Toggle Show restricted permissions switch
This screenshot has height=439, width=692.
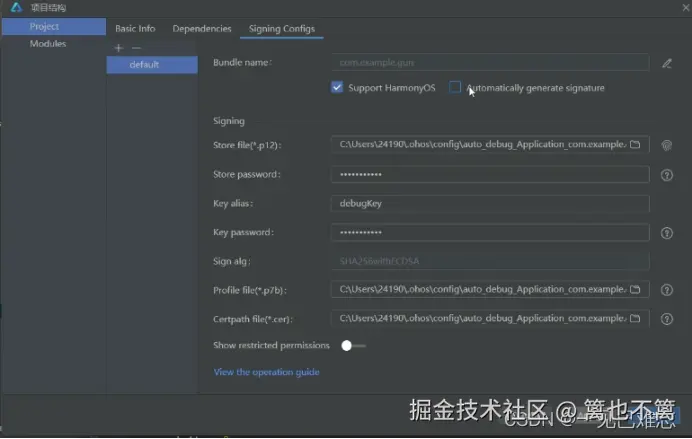(x=353, y=345)
